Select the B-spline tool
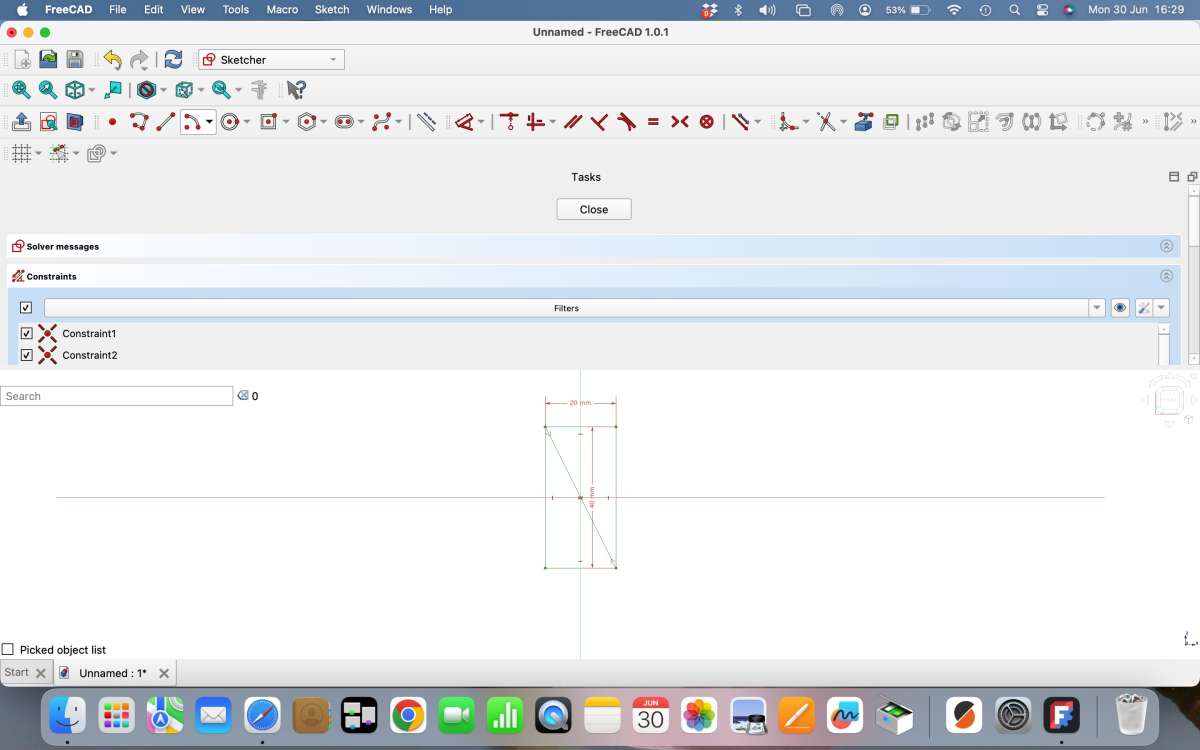 pos(381,122)
